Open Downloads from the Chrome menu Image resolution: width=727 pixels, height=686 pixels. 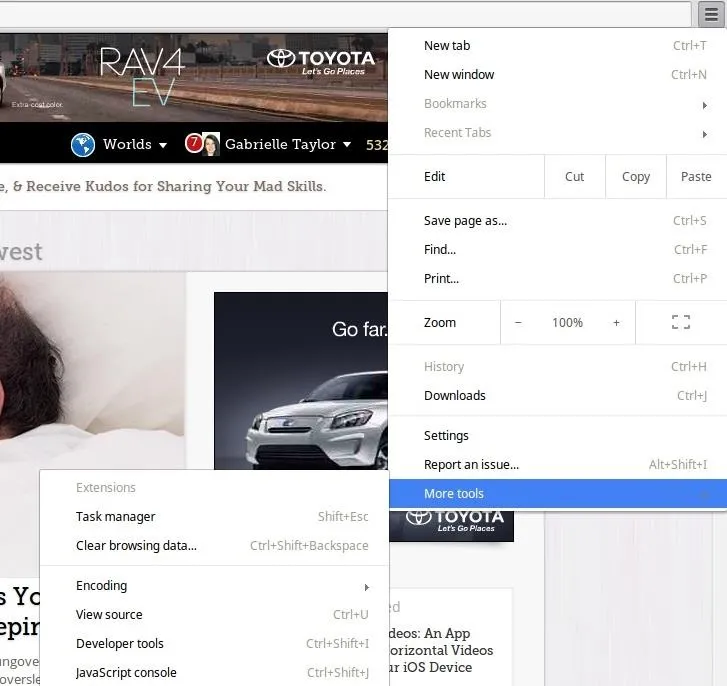557,395
